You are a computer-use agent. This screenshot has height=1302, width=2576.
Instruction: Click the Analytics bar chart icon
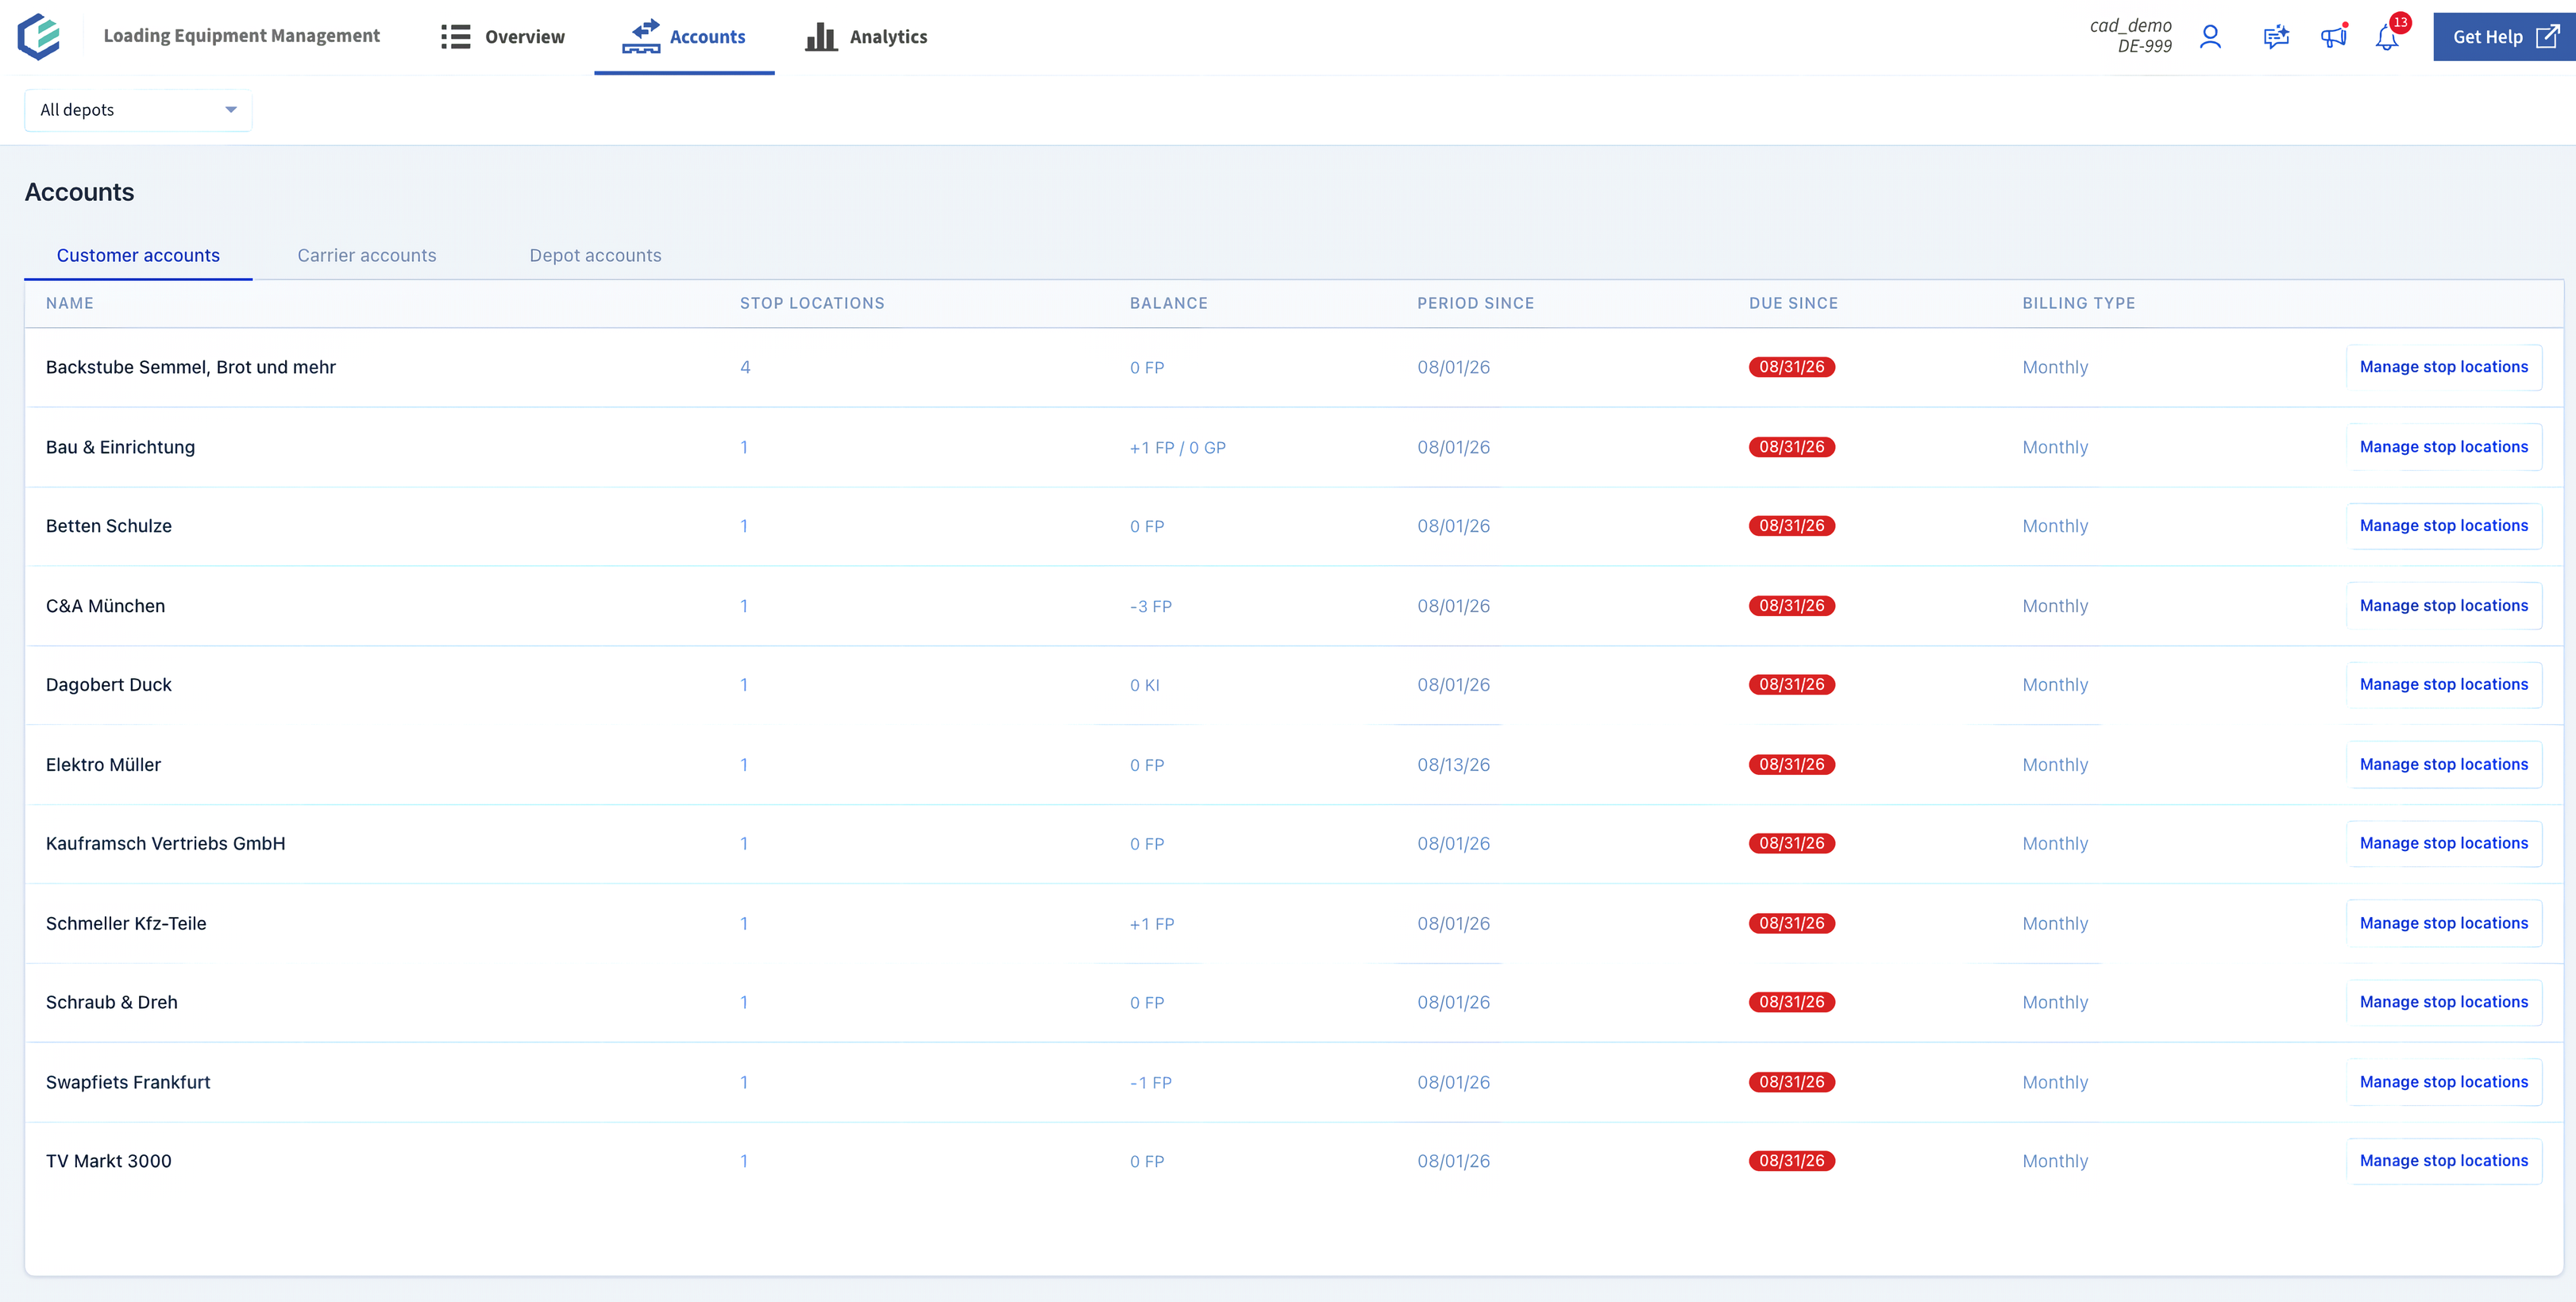click(821, 37)
